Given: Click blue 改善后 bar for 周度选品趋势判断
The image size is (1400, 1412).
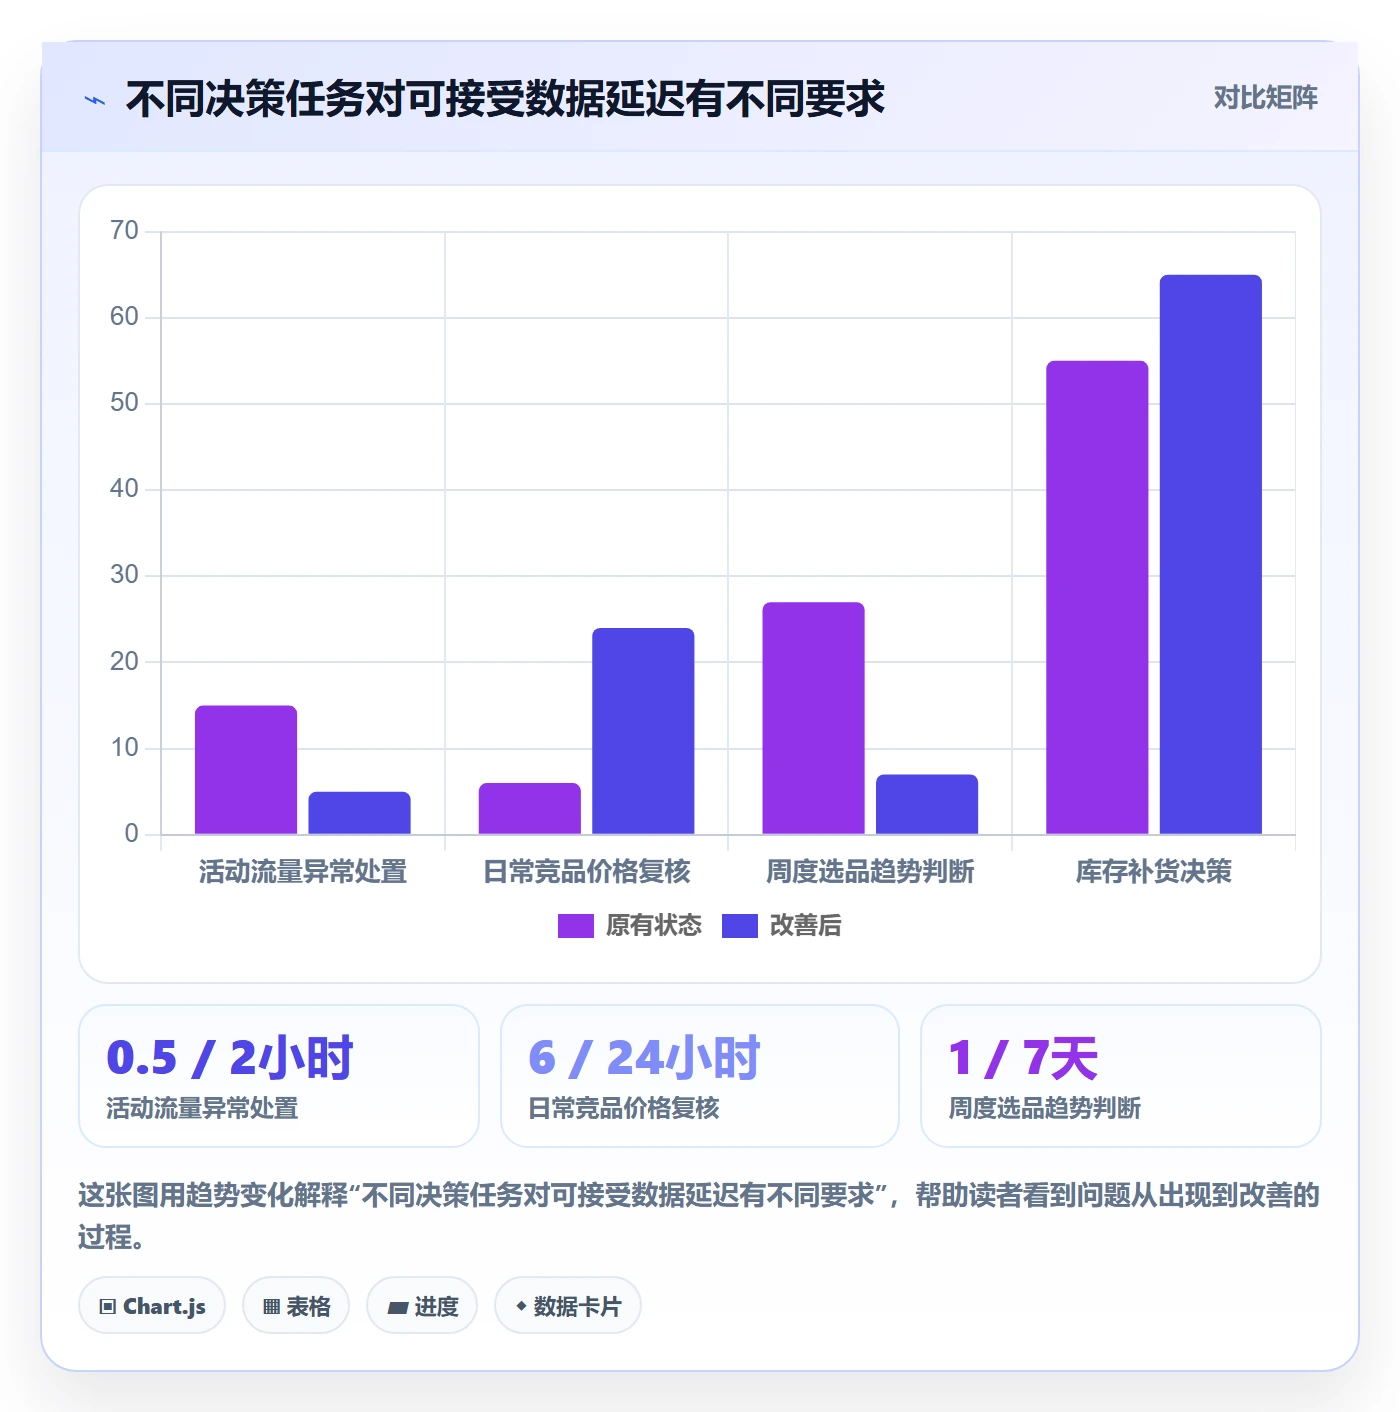Looking at the screenshot, I should coord(927,804).
